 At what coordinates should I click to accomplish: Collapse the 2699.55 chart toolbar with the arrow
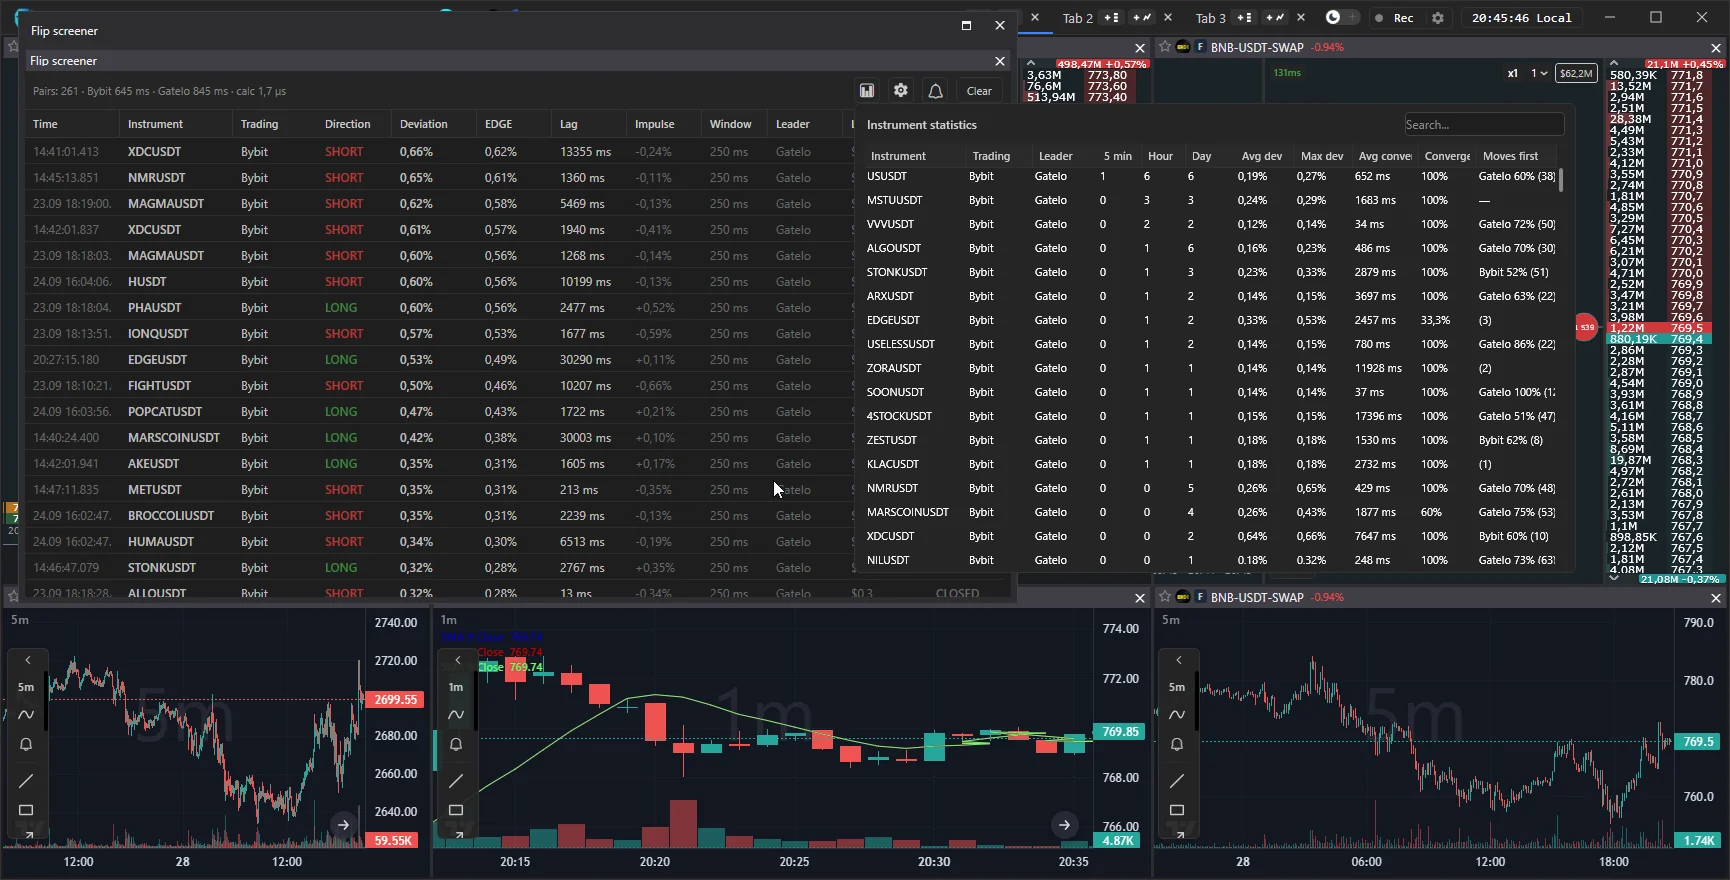28,660
